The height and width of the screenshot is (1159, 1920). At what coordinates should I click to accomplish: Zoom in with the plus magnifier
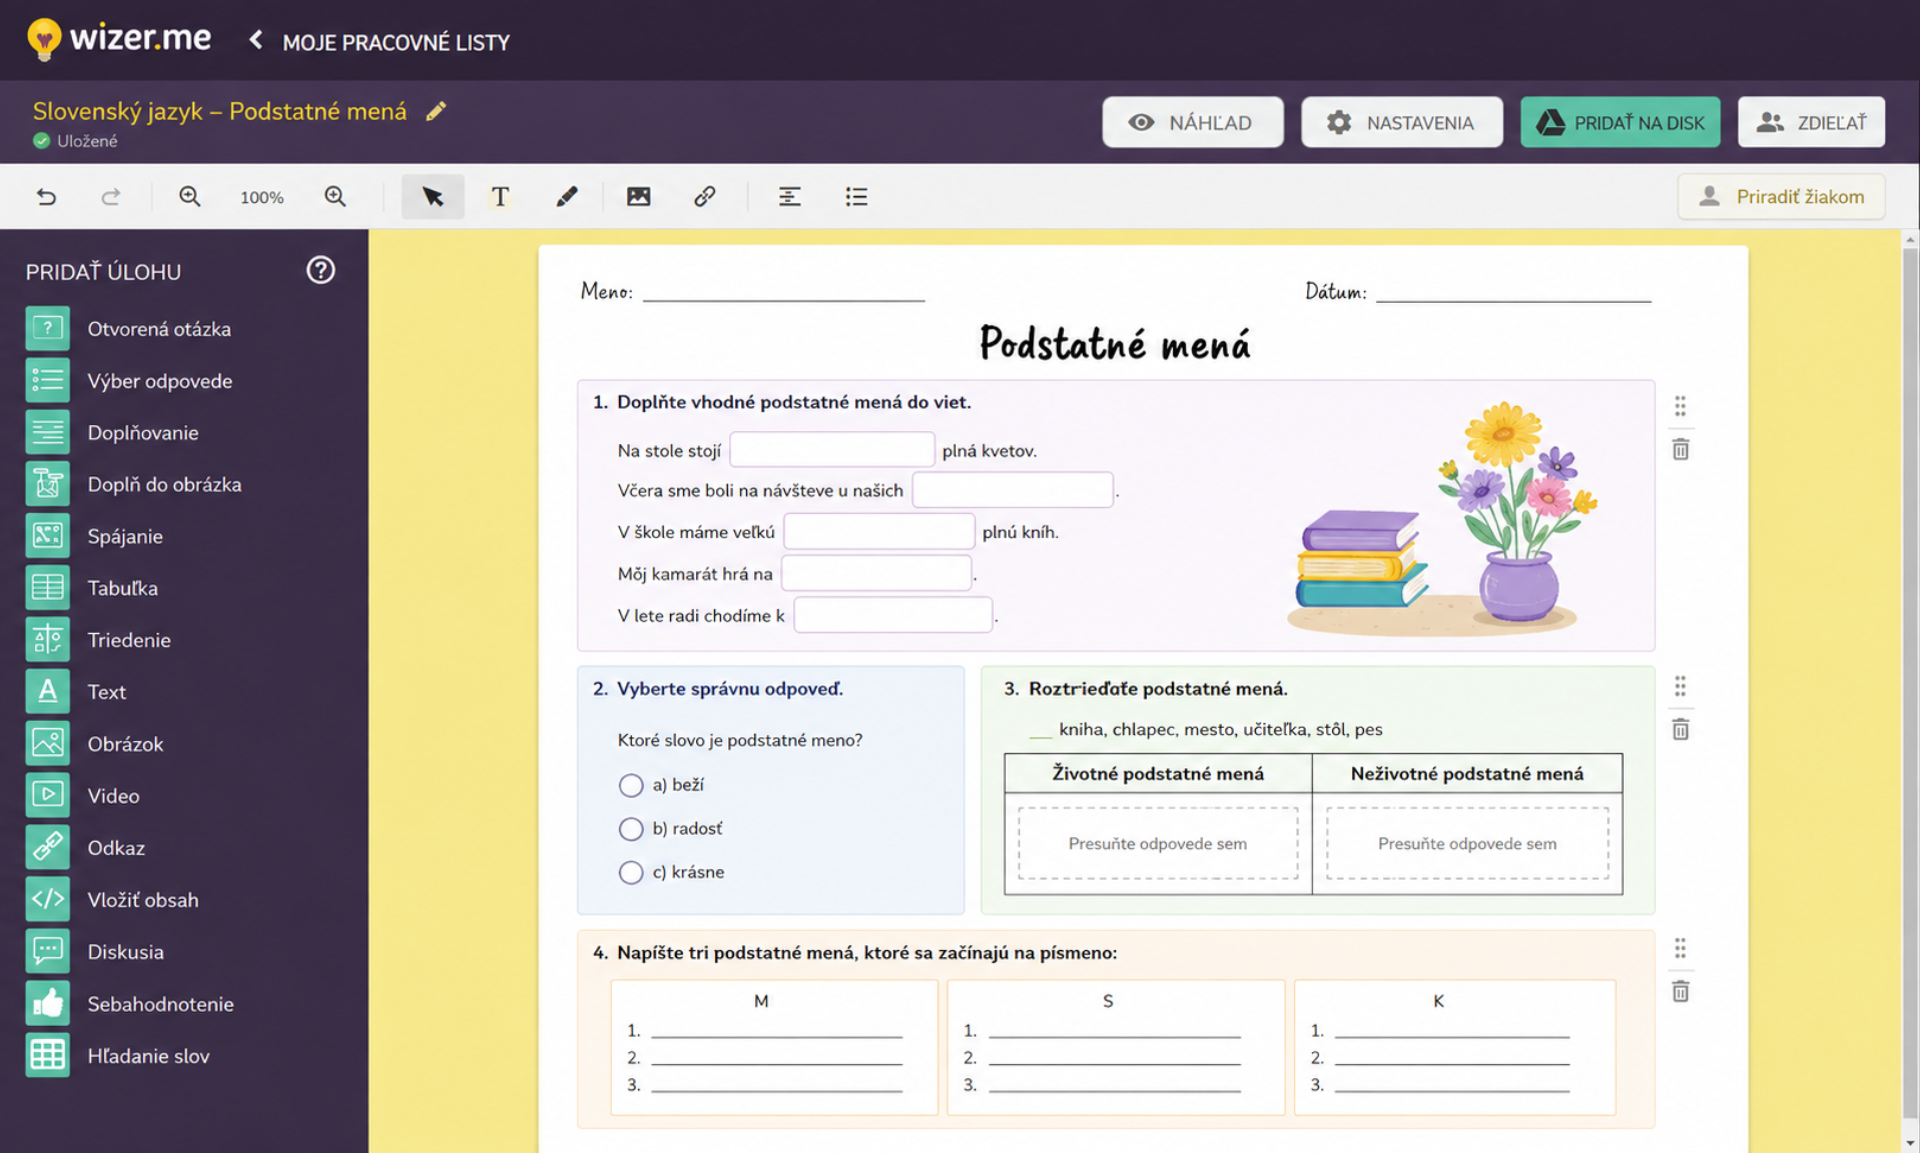tap(335, 197)
